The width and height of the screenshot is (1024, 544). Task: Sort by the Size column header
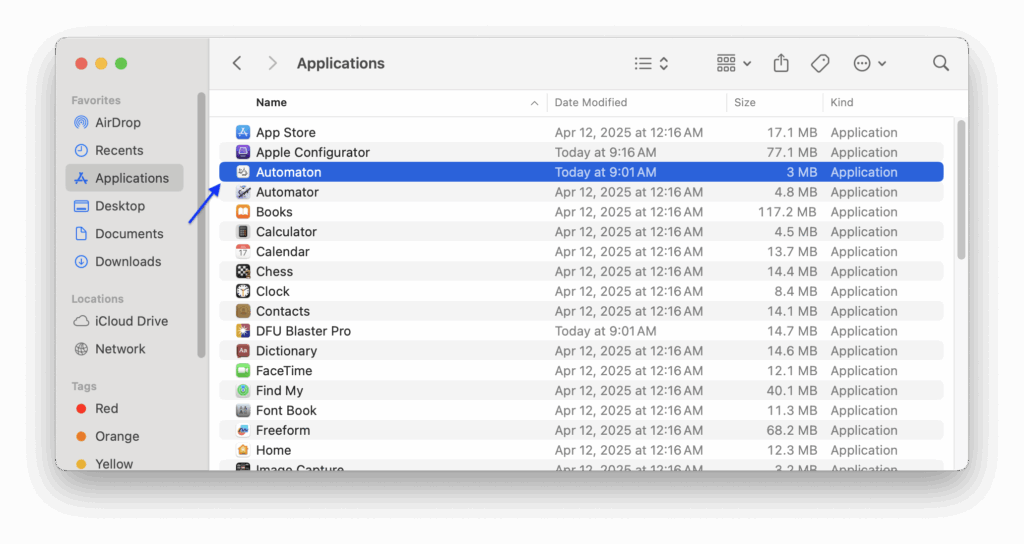pyautogui.click(x=744, y=103)
